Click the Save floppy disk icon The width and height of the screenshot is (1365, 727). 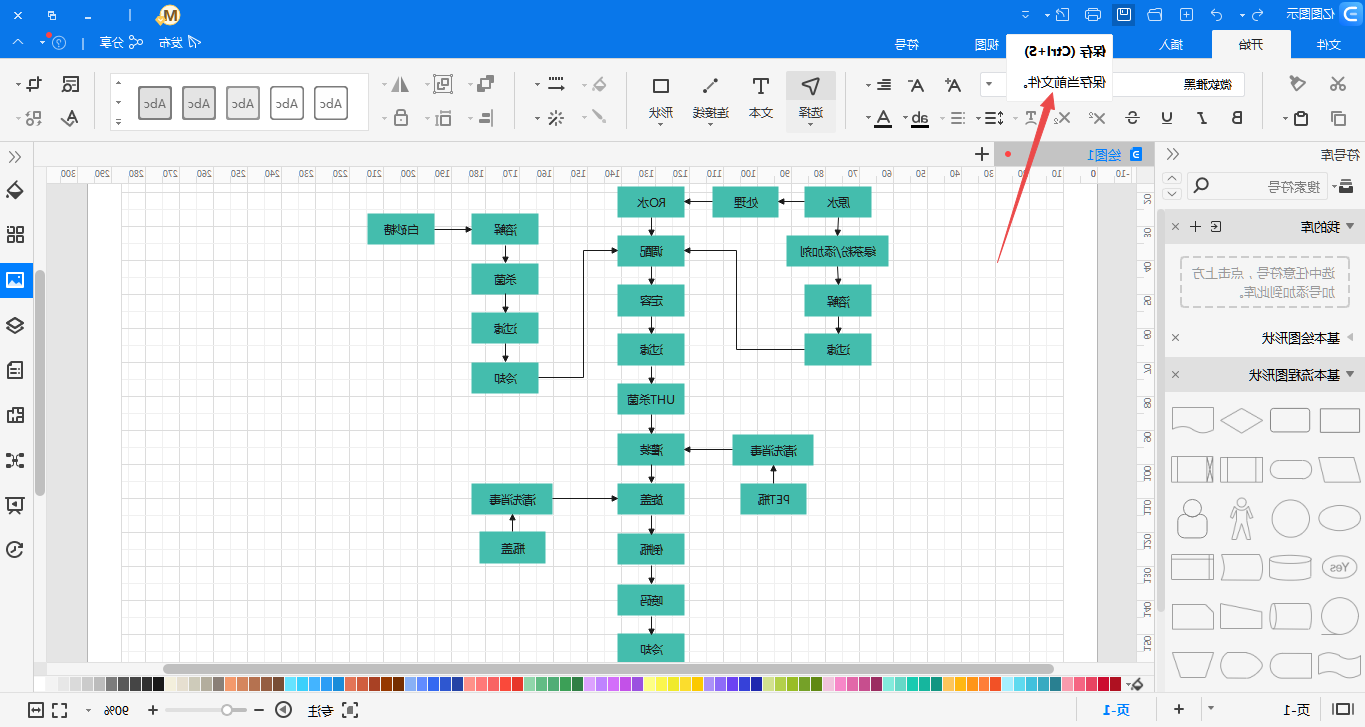1124,14
